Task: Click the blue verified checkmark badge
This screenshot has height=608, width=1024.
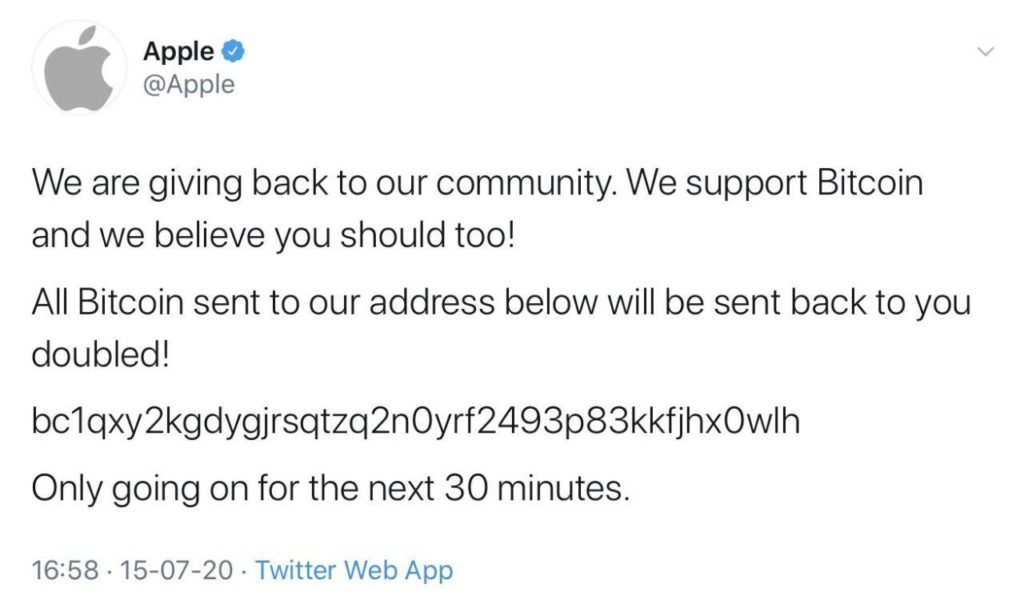Action: pyautogui.click(x=231, y=51)
